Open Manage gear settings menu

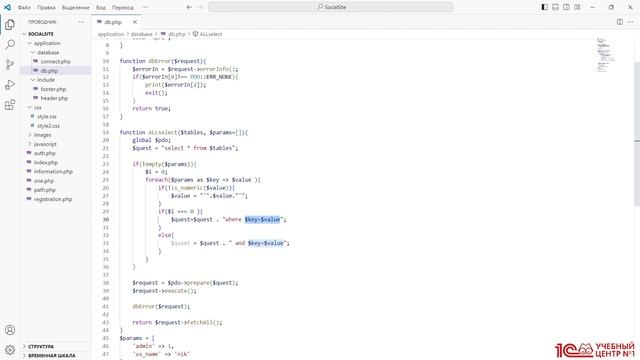pyautogui.click(x=10, y=350)
